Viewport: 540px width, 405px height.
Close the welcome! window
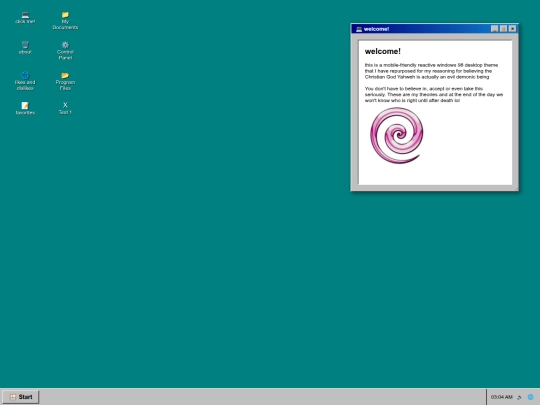512,29
